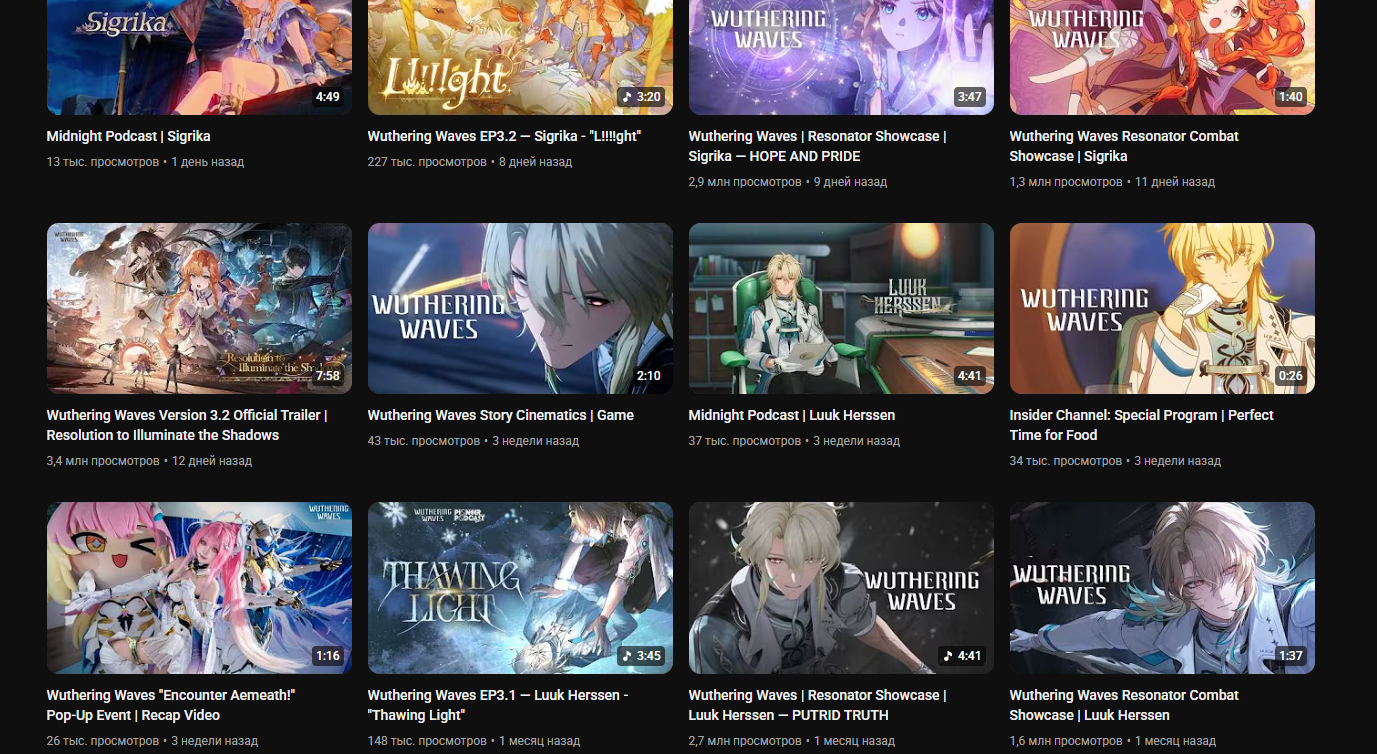Click the 3:47 duration badge
Image resolution: width=1377 pixels, height=754 pixels.
[970, 97]
